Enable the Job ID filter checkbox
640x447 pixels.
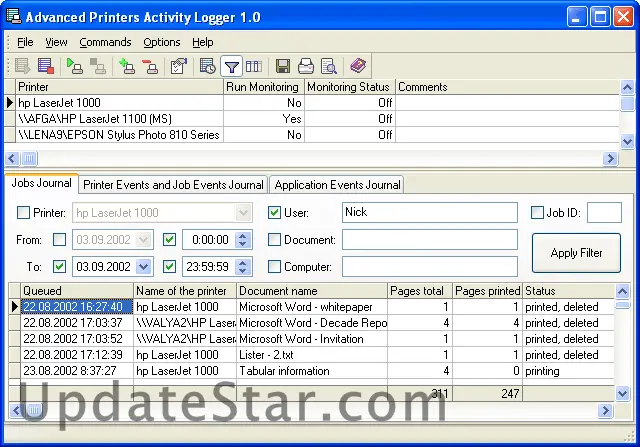pos(537,212)
